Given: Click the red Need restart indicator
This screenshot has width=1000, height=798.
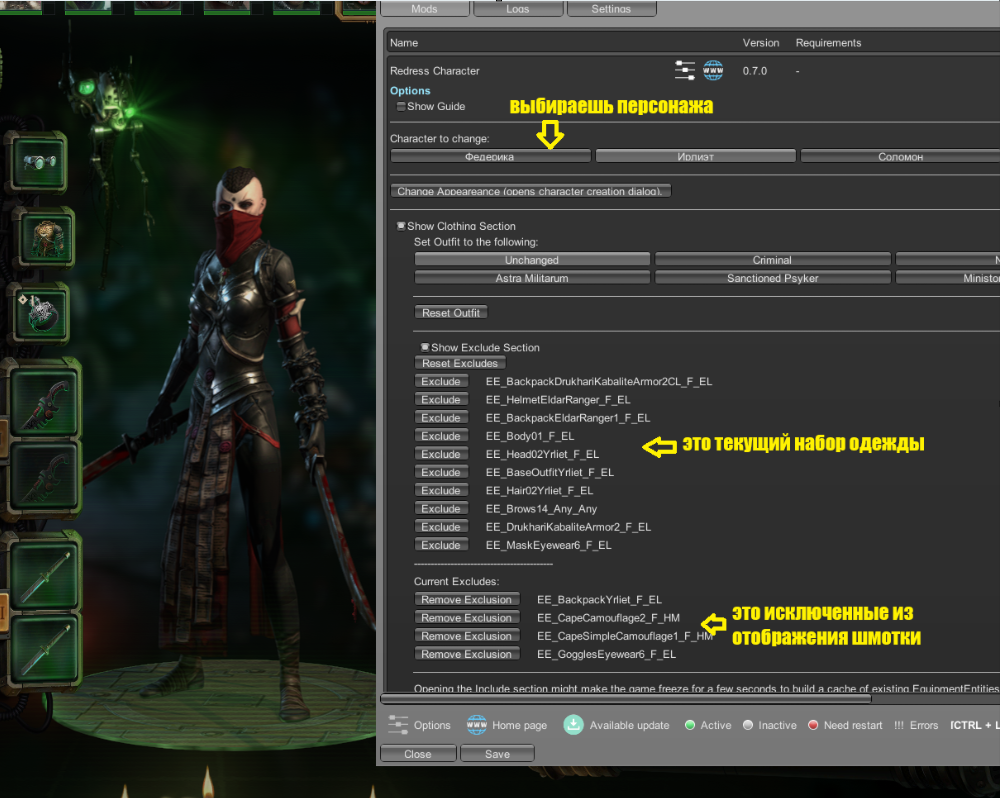Looking at the screenshot, I should click(813, 725).
